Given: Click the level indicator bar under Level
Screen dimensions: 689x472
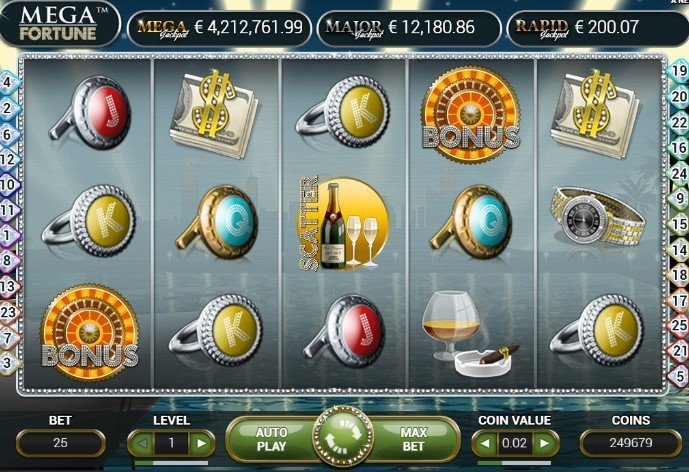Looking at the screenshot, I should coord(171,463).
